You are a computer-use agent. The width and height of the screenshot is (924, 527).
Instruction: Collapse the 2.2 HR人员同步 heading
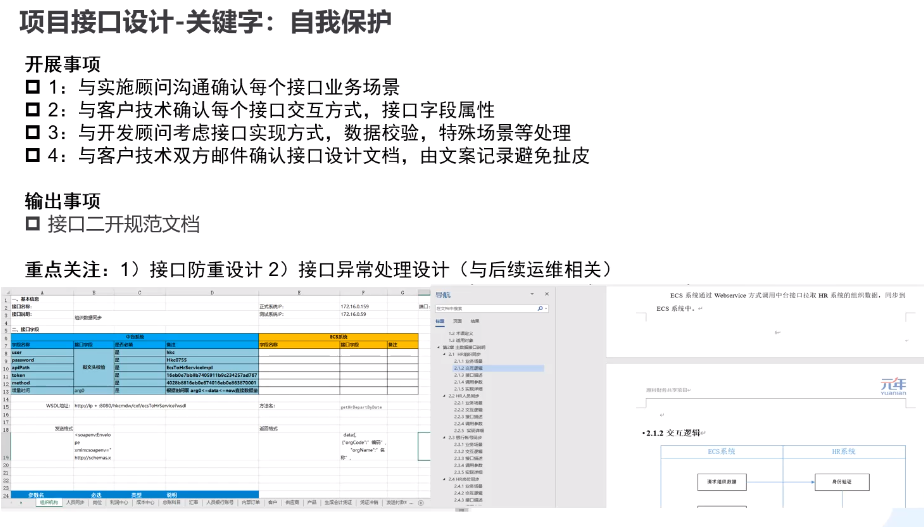tap(444, 396)
